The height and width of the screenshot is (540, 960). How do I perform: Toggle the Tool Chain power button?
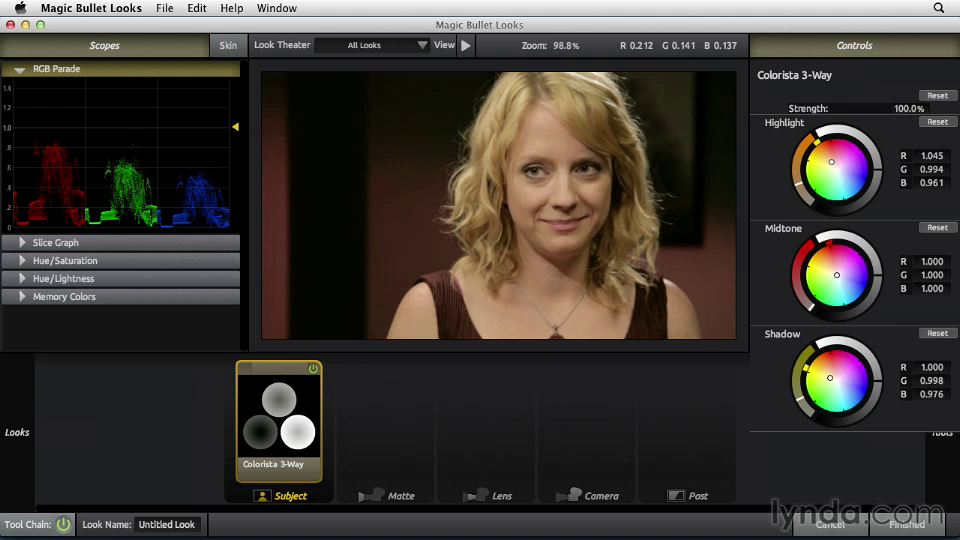63,525
